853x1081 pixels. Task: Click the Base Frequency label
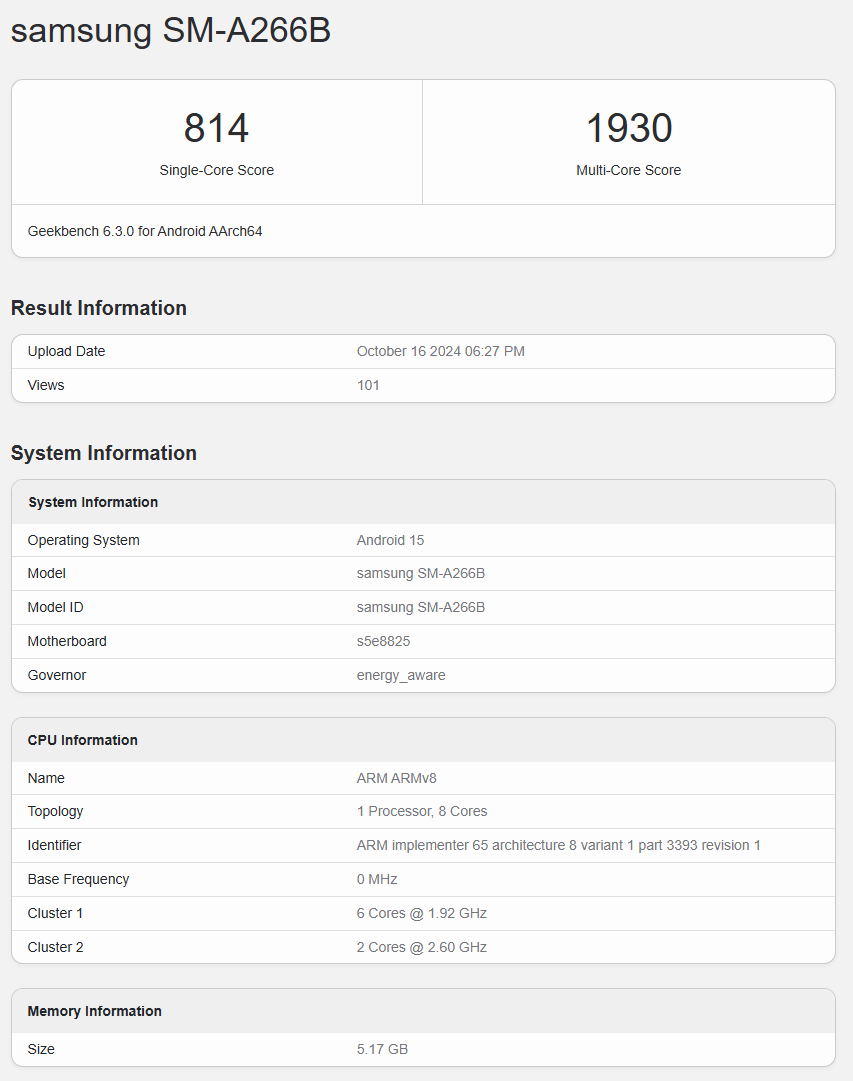tap(79, 879)
